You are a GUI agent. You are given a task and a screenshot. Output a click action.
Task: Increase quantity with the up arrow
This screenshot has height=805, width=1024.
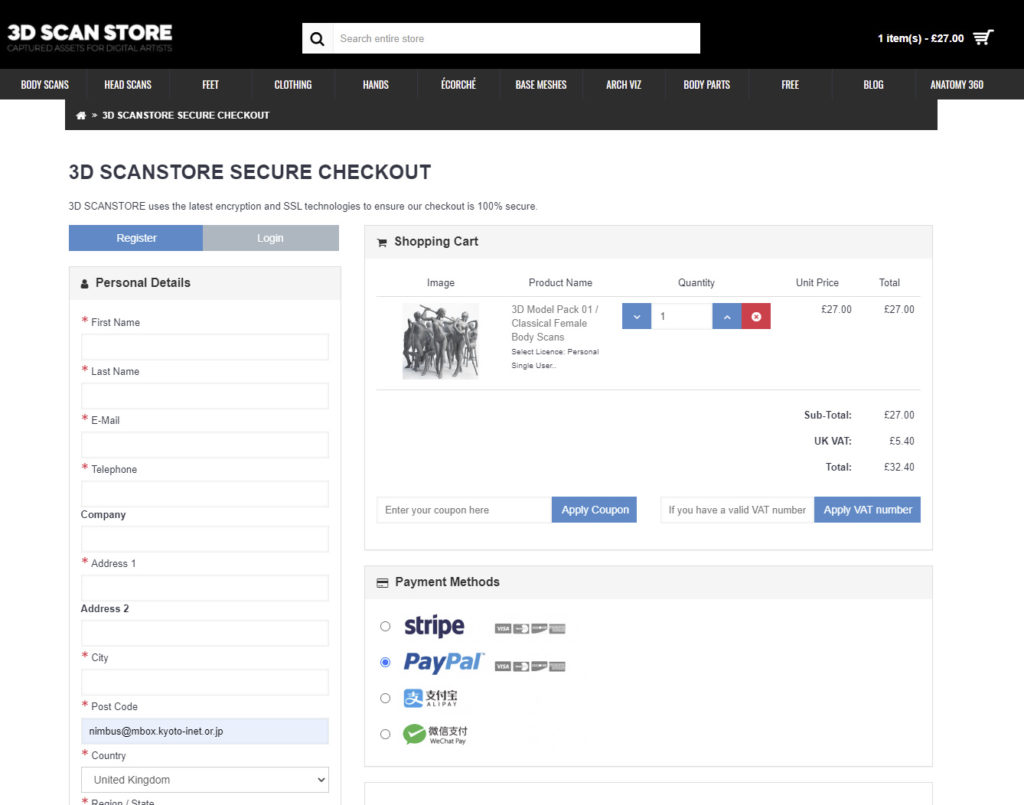727,317
